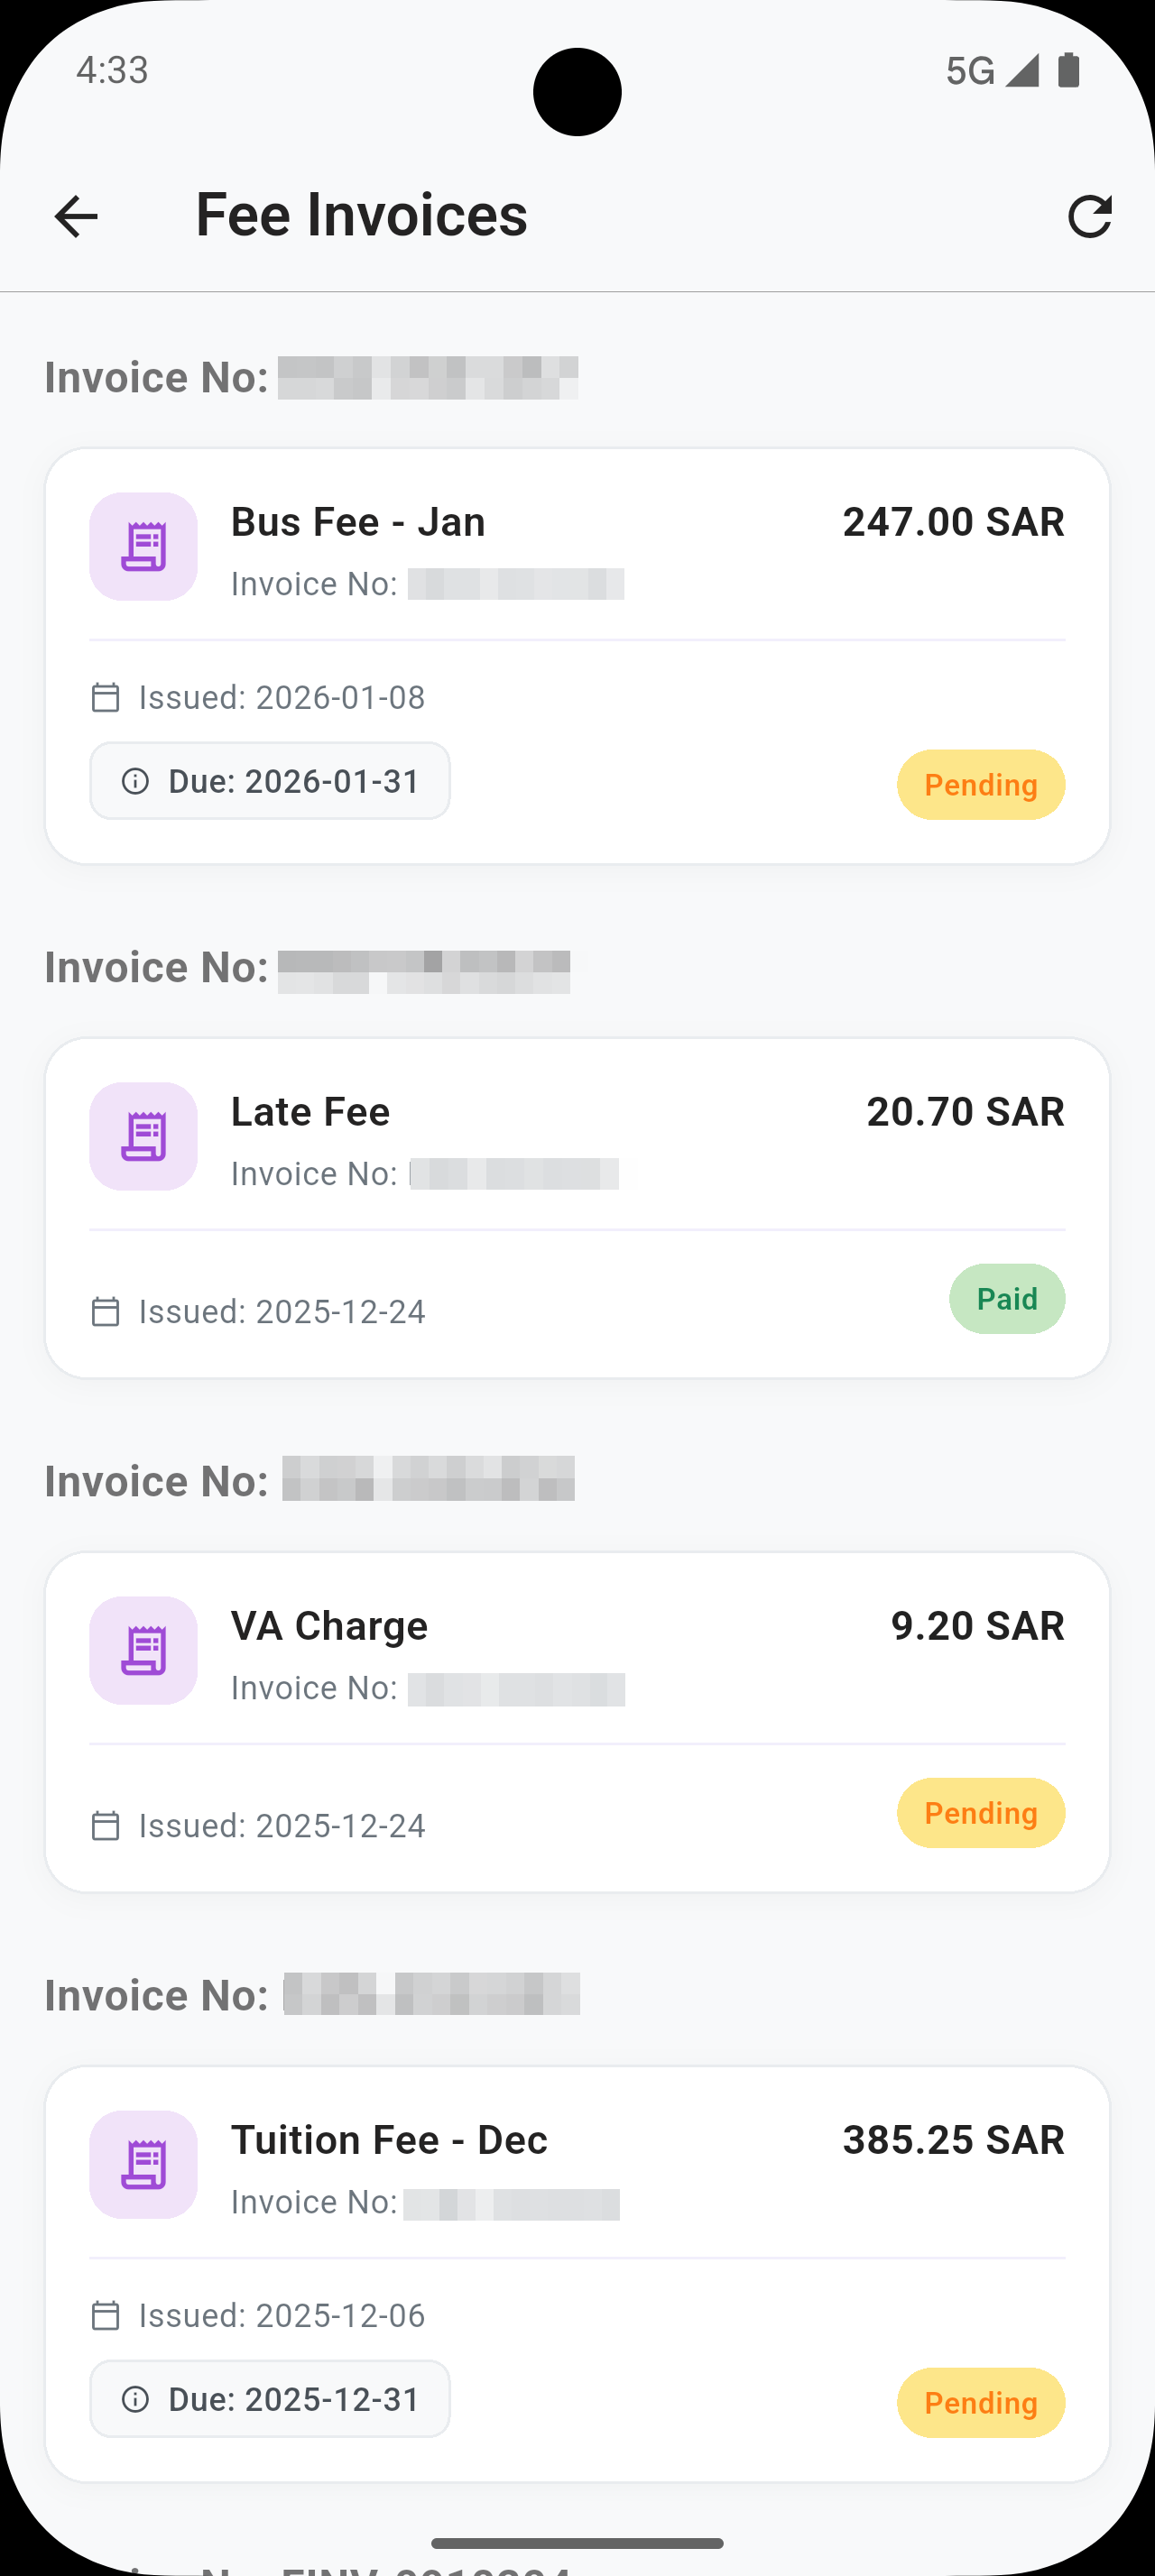Image resolution: width=1155 pixels, height=2576 pixels.
Task: Tap the Late Fee receipt icon
Action: pyautogui.click(x=143, y=1136)
